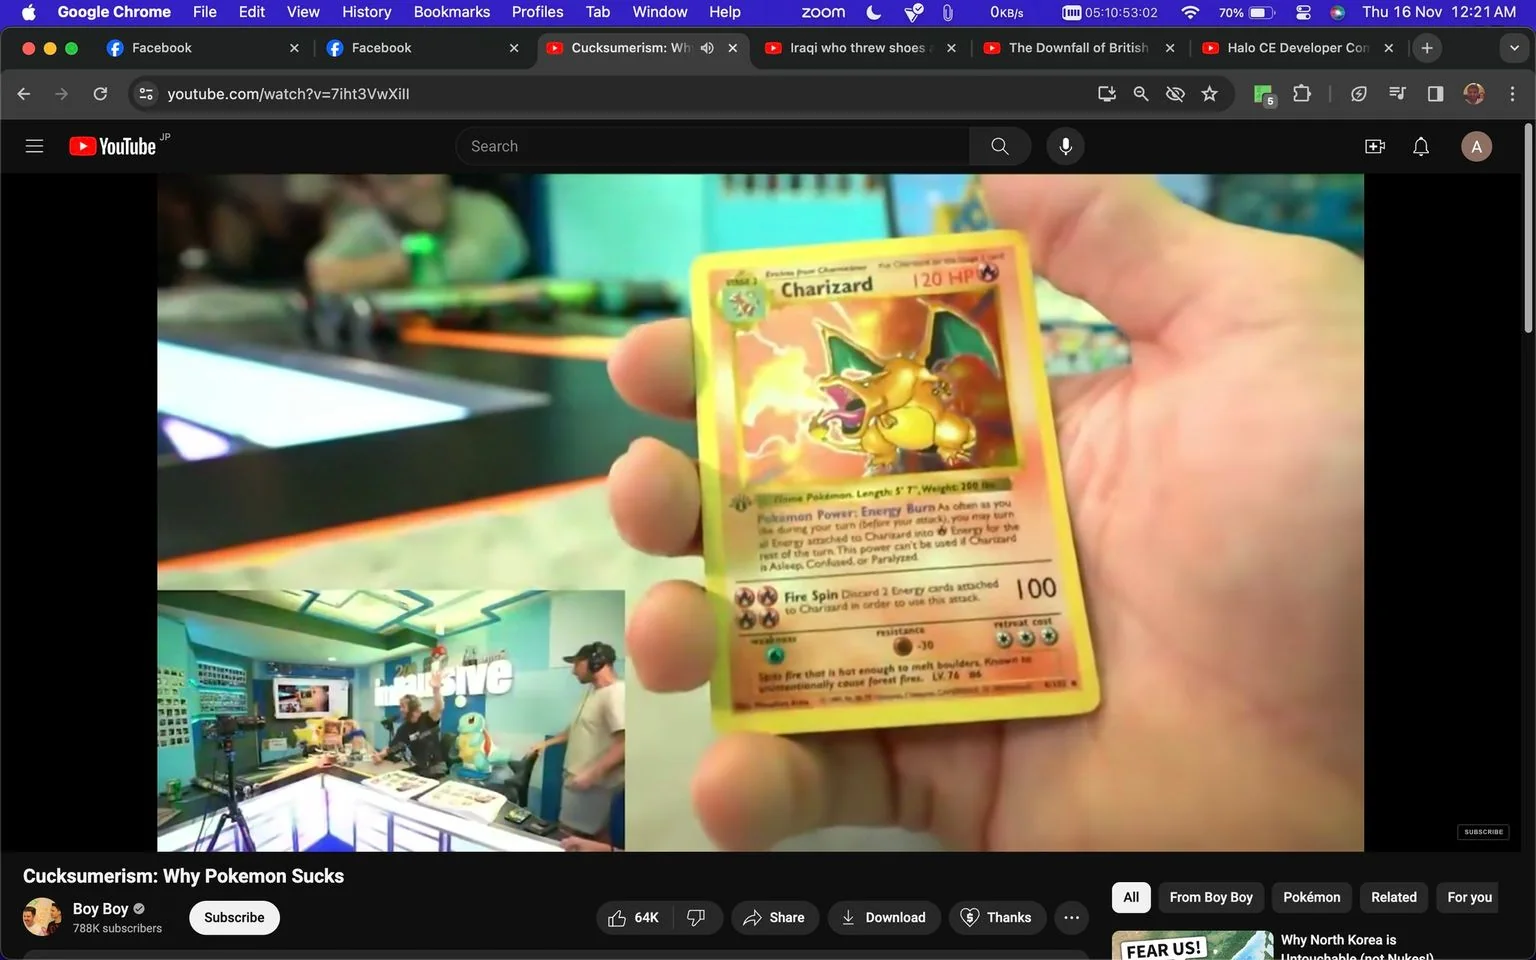Open the YouTube guide hamburger menu

pyautogui.click(x=34, y=146)
